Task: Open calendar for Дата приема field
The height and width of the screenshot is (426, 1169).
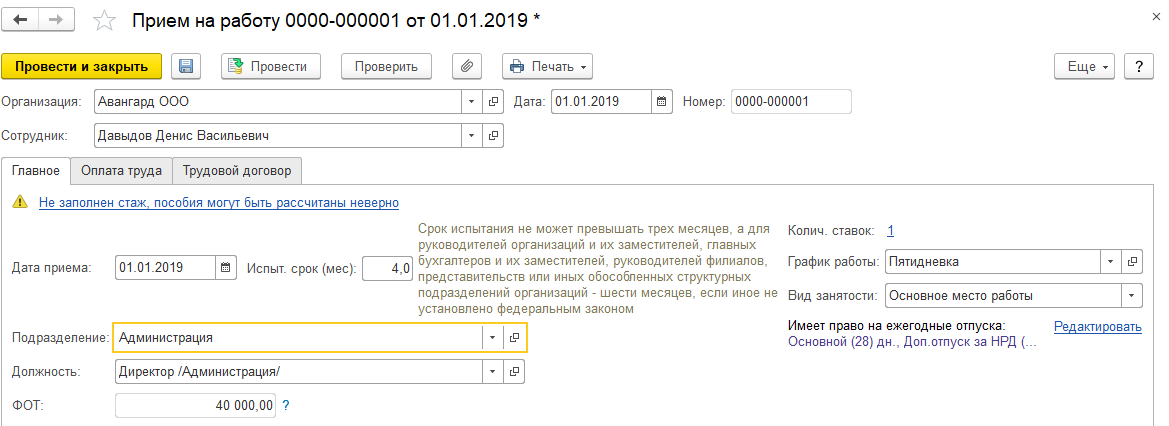Action: pos(226,267)
